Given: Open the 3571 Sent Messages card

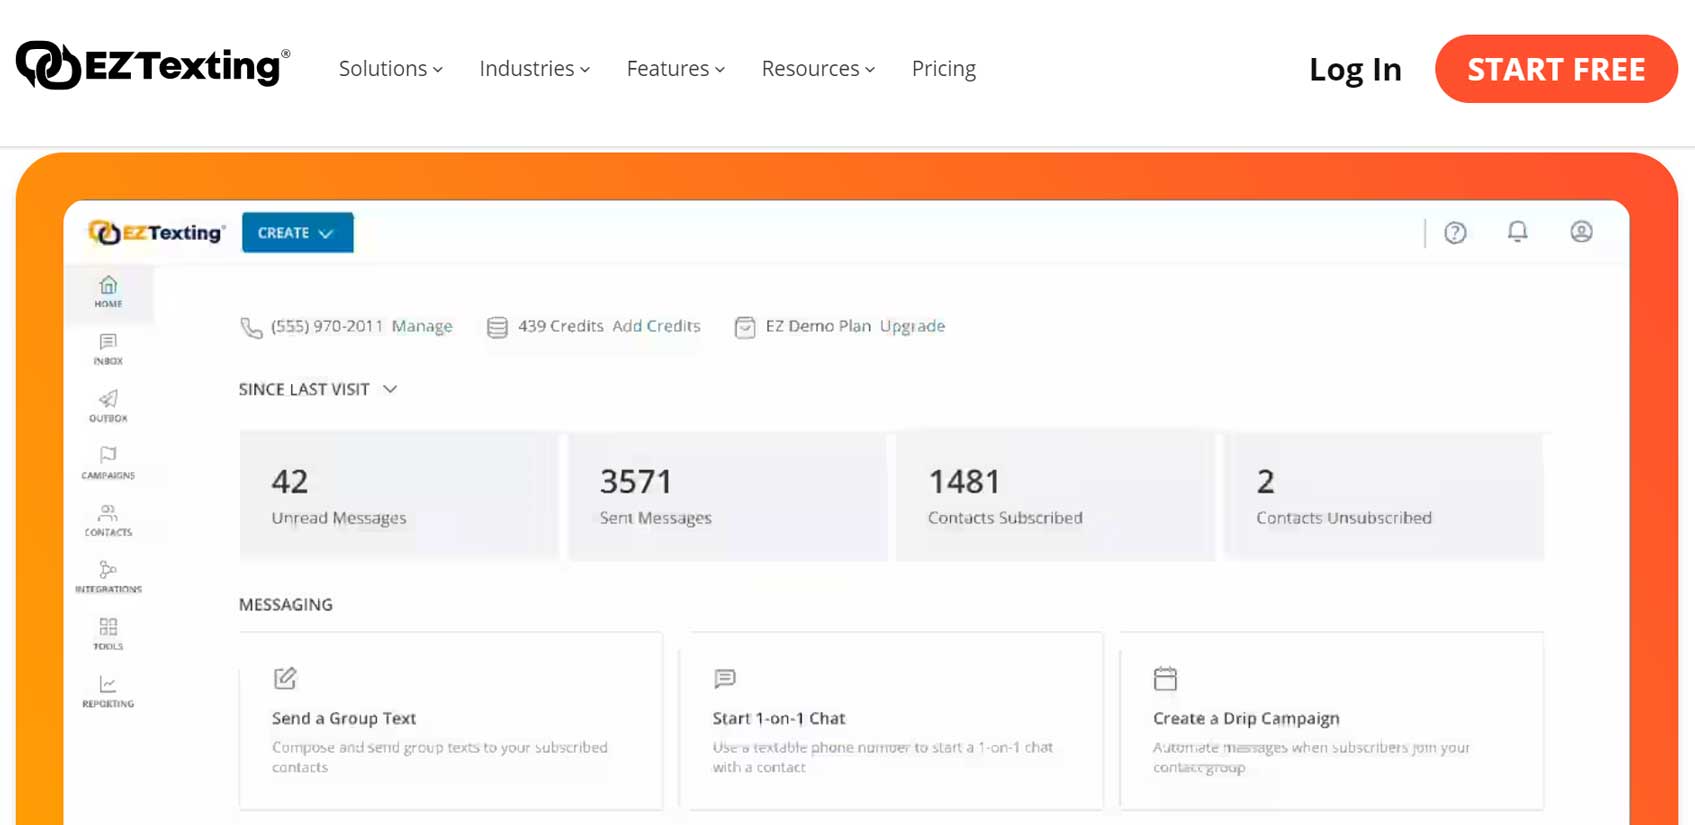Looking at the screenshot, I should point(727,496).
